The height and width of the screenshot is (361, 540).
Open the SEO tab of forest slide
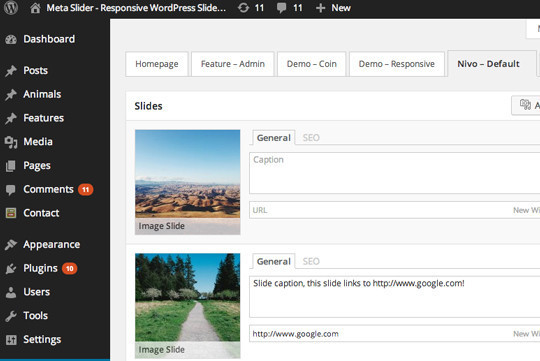pyautogui.click(x=311, y=261)
